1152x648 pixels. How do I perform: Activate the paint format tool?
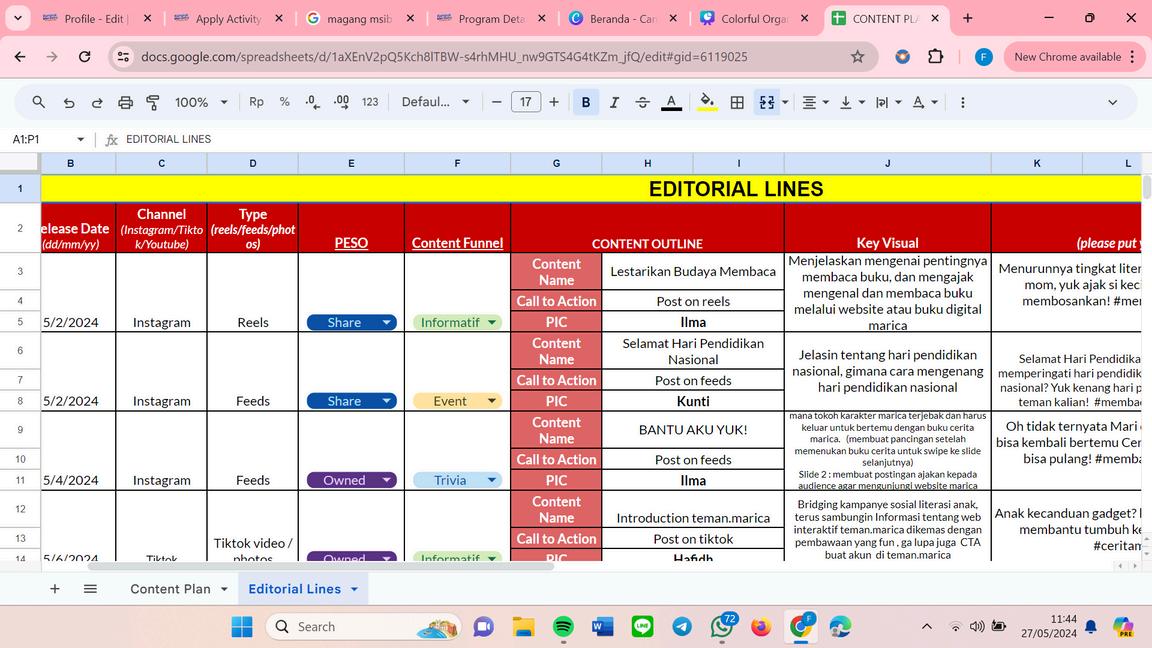[x=153, y=103]
